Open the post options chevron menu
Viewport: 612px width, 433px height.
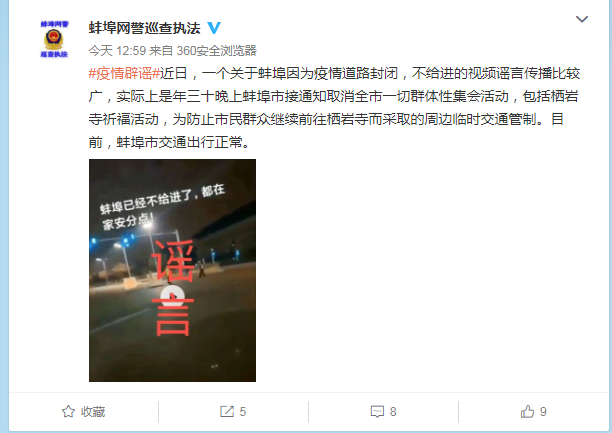[x=582, y=19]
